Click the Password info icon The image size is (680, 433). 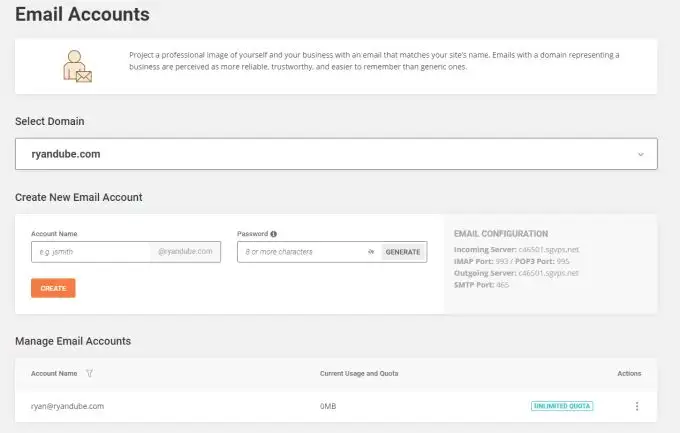(x=273, y=234)
